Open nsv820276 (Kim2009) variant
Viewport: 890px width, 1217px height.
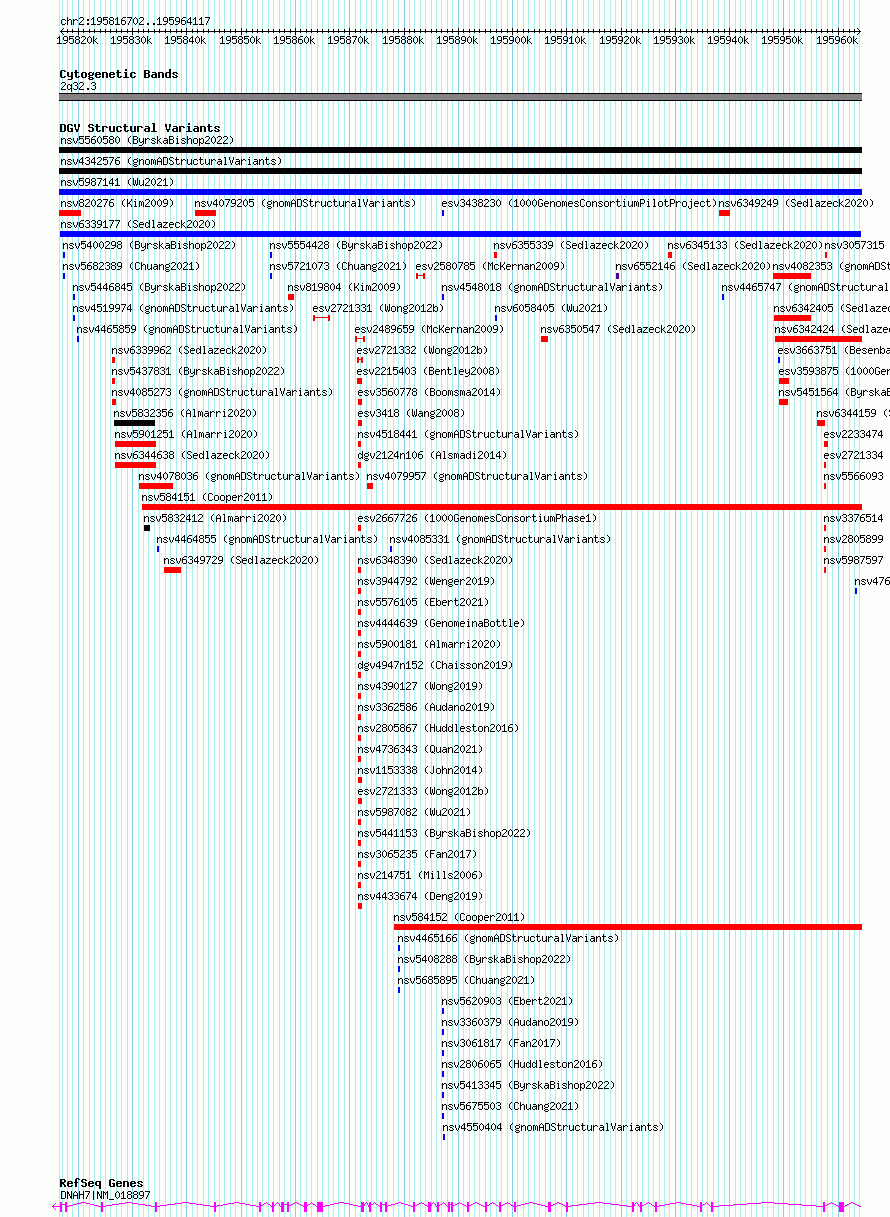pos(117,203)
